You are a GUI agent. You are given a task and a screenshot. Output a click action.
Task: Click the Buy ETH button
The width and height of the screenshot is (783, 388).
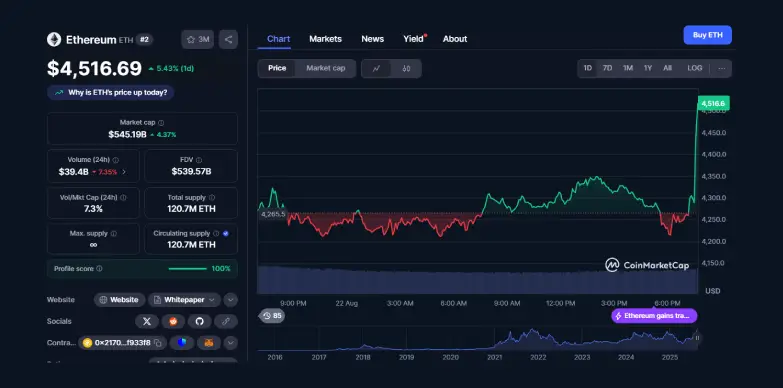pyautogui.click(x=708, y=35)
